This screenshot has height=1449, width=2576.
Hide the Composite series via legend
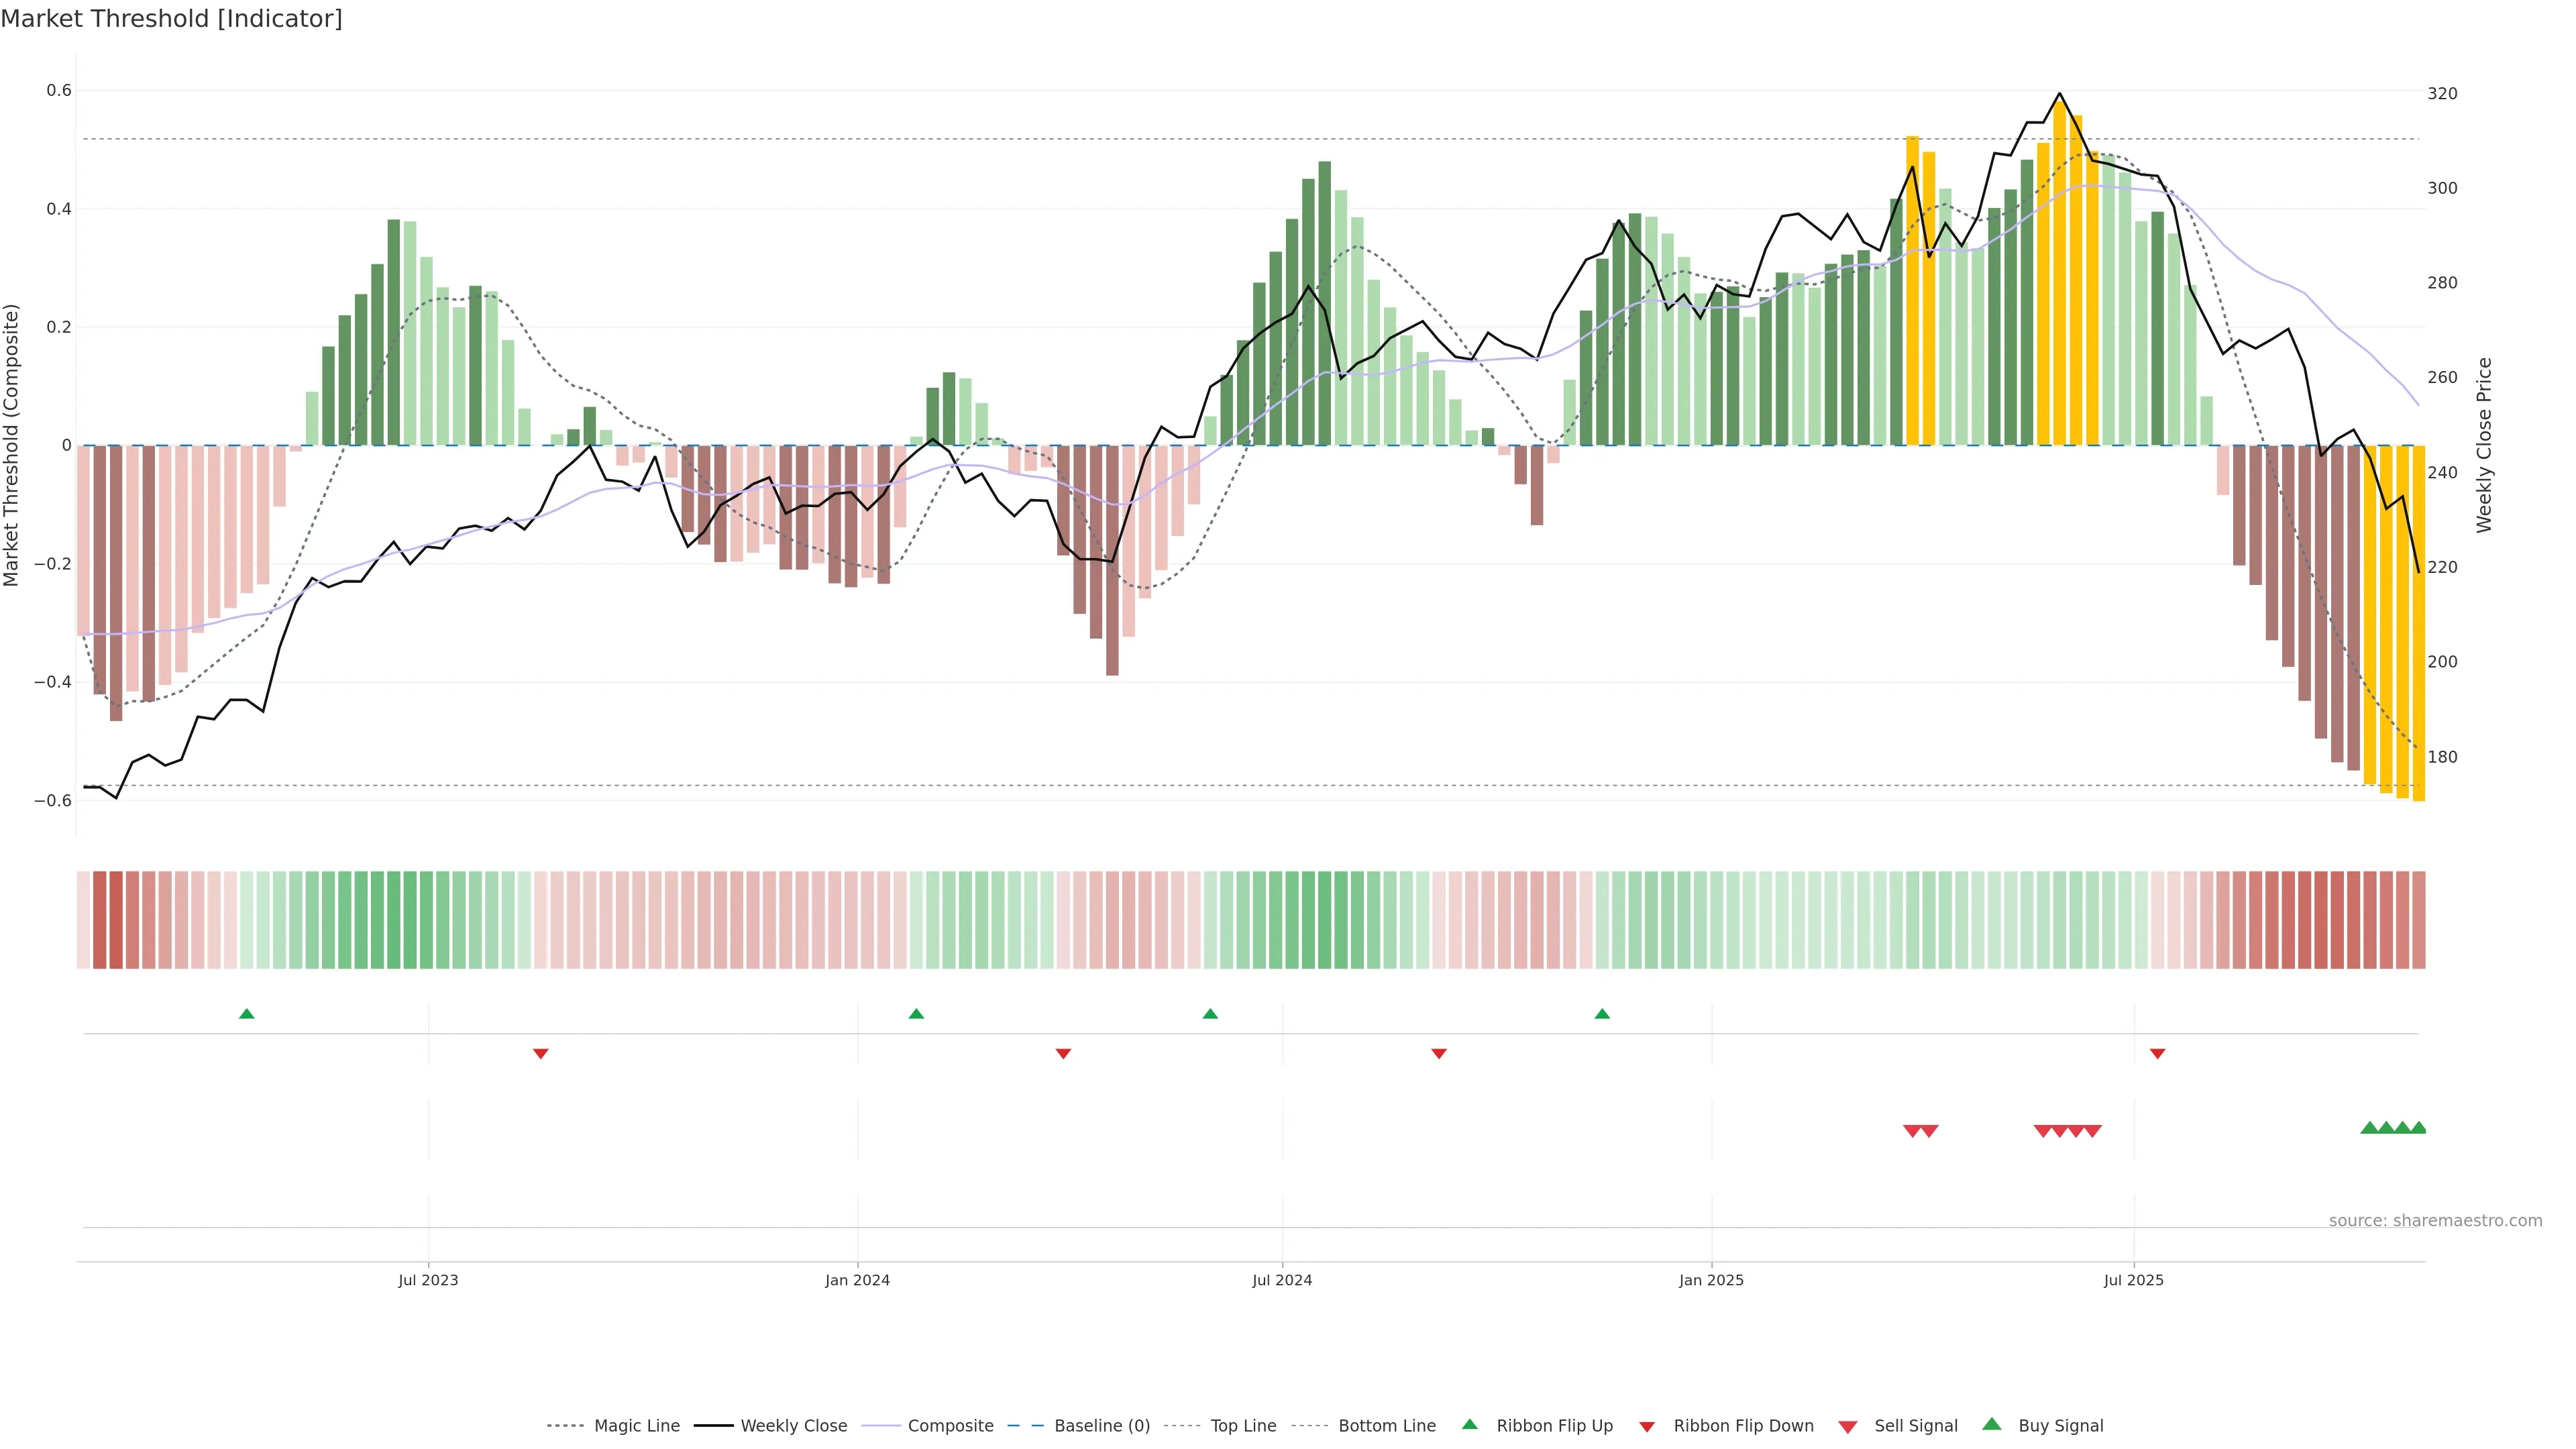click(950, 1426)
